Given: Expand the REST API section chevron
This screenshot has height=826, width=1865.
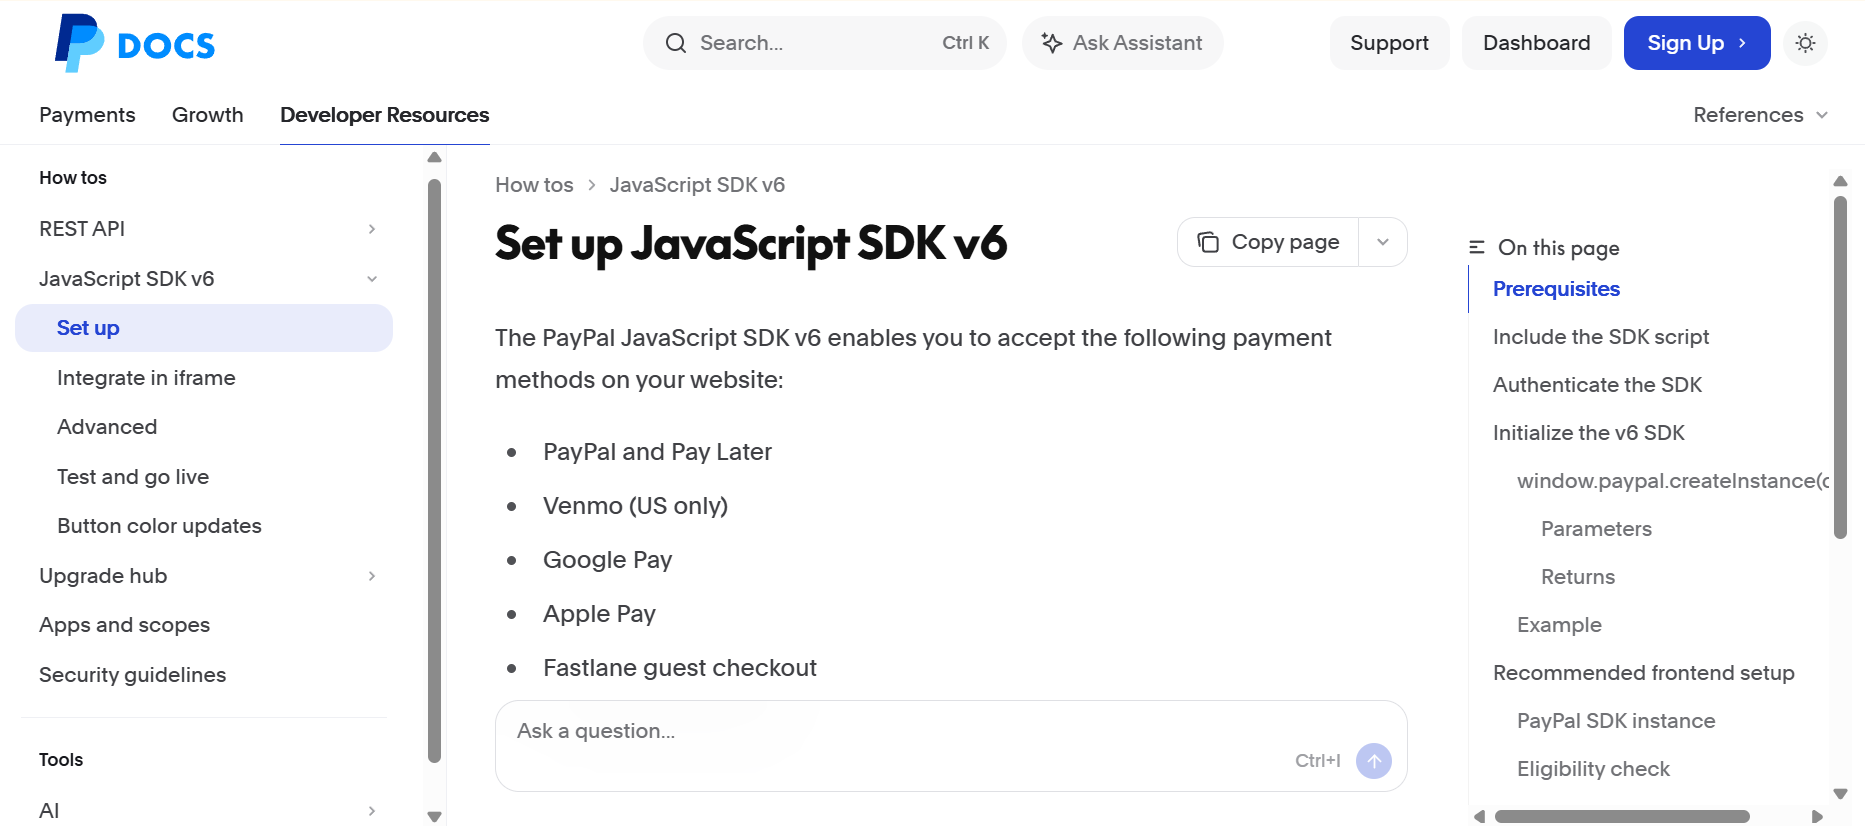Looking at the screenshot, I should click(372, 229).
